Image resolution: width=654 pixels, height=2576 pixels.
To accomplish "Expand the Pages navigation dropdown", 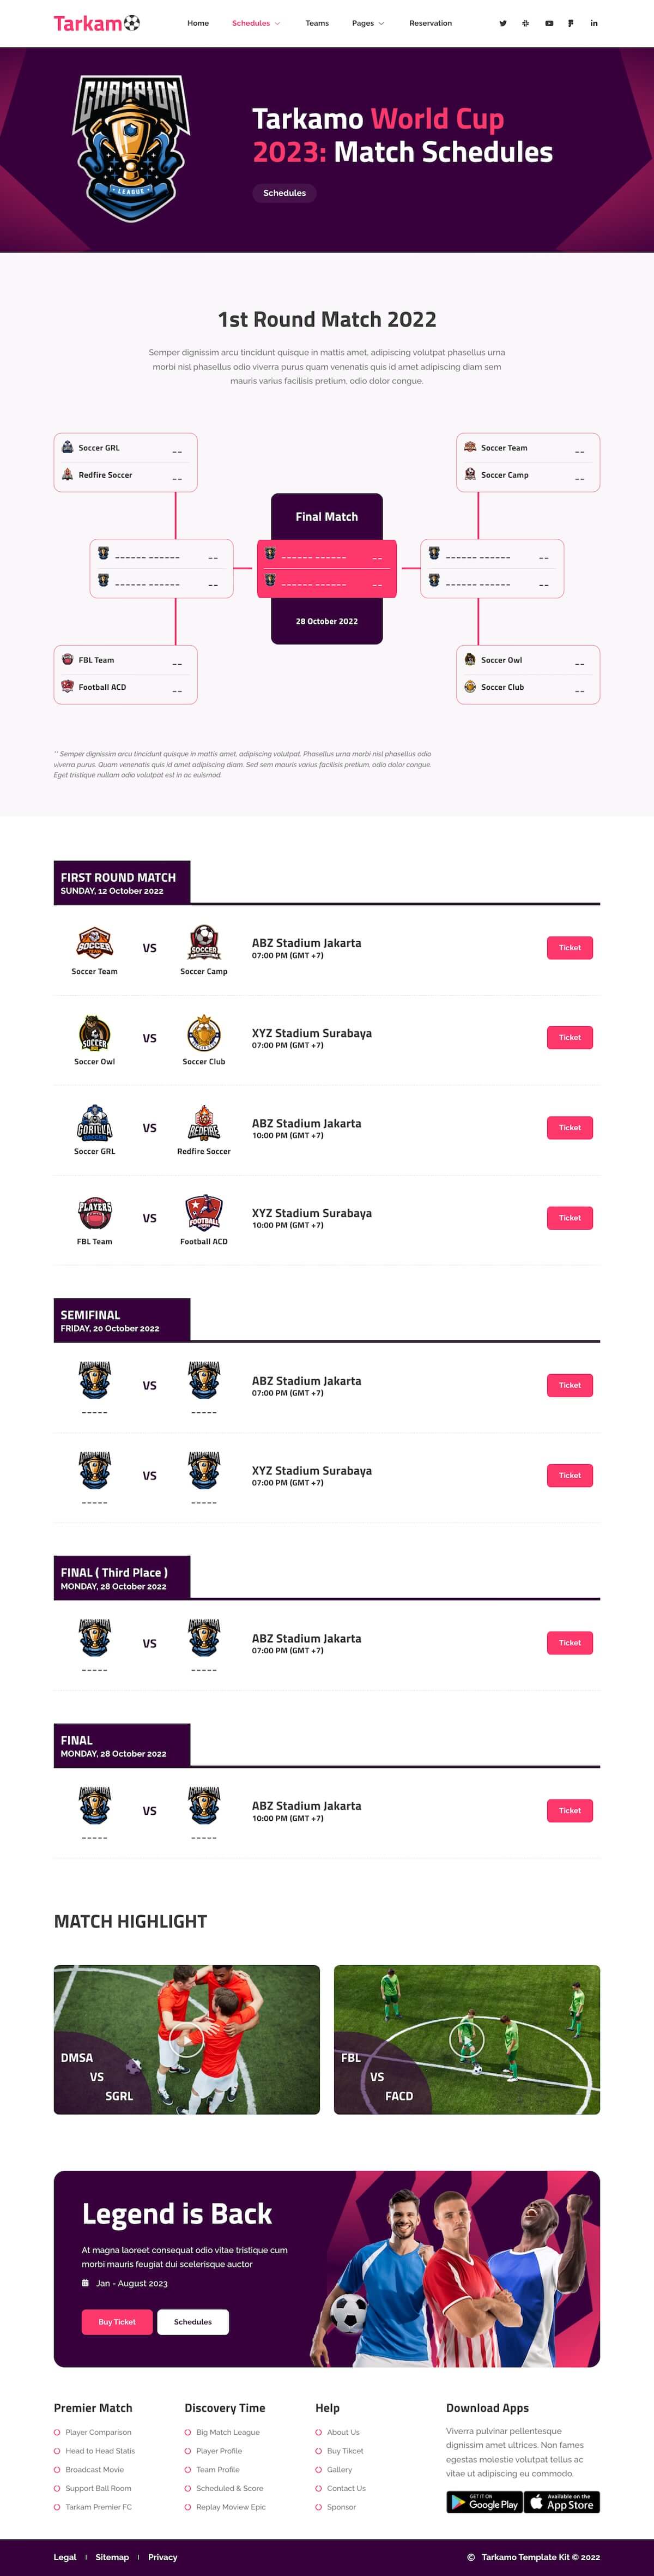I will 367,23.
